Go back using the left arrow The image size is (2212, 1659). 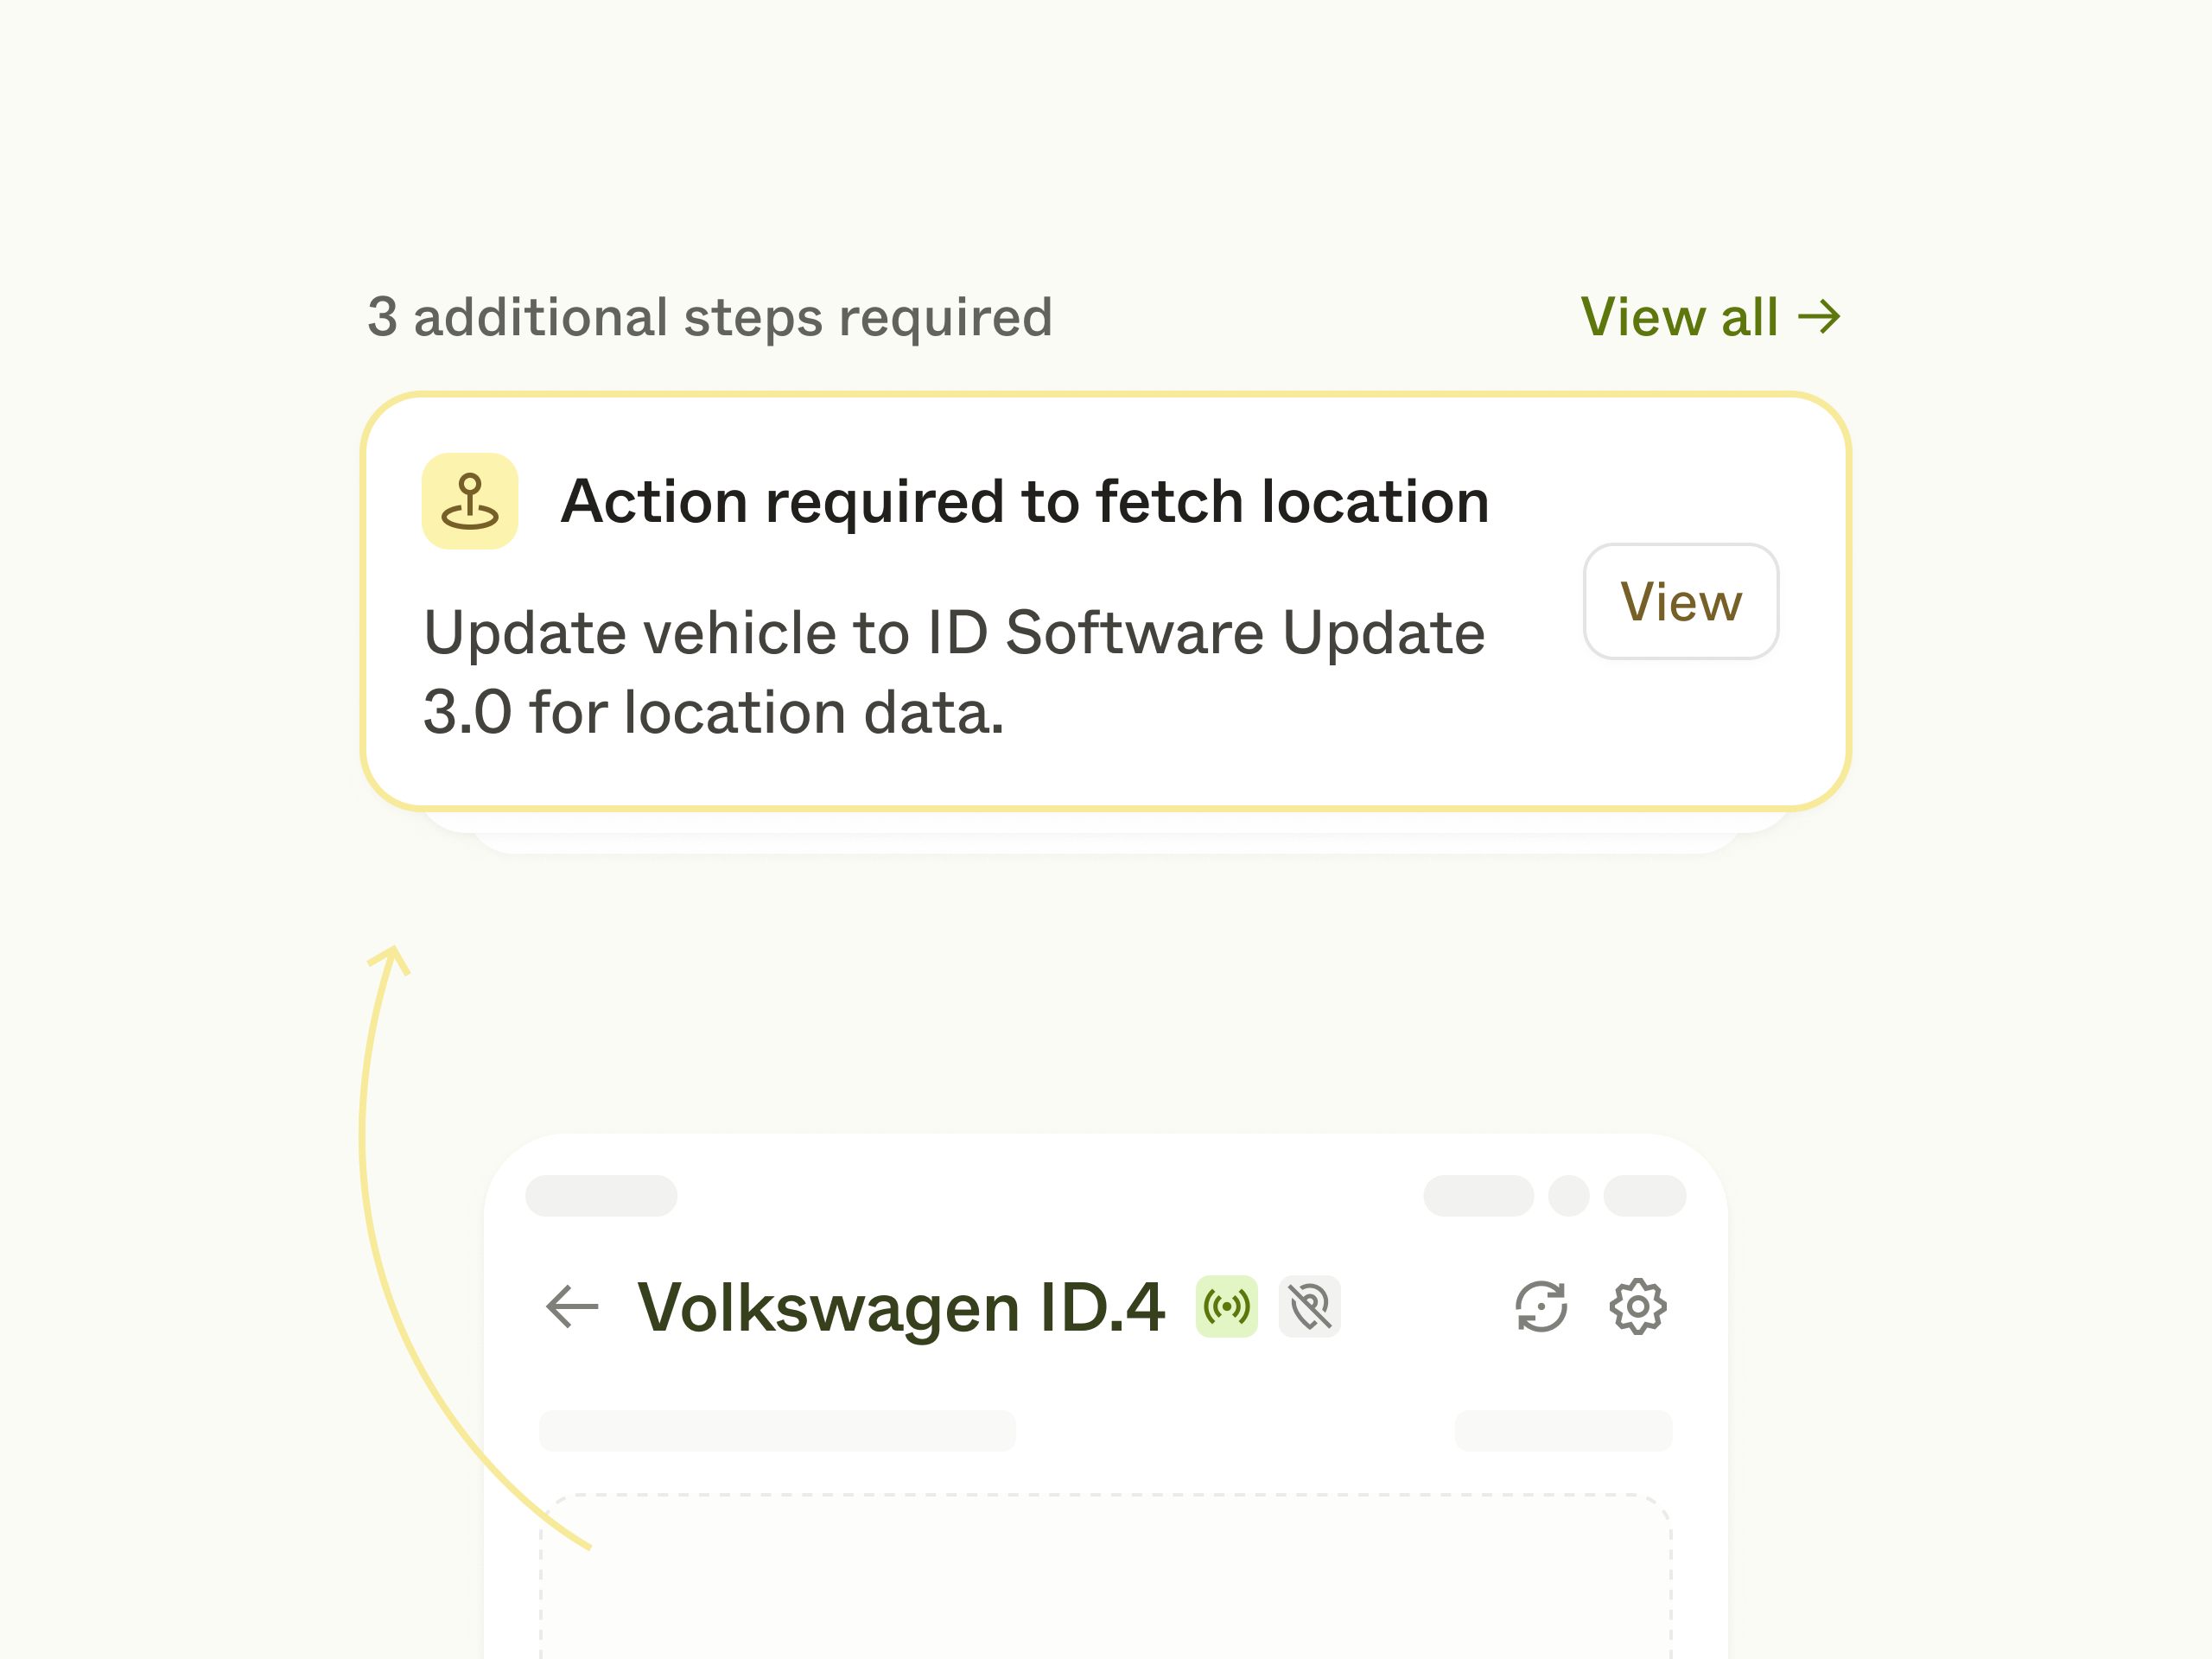[572, 1306]
